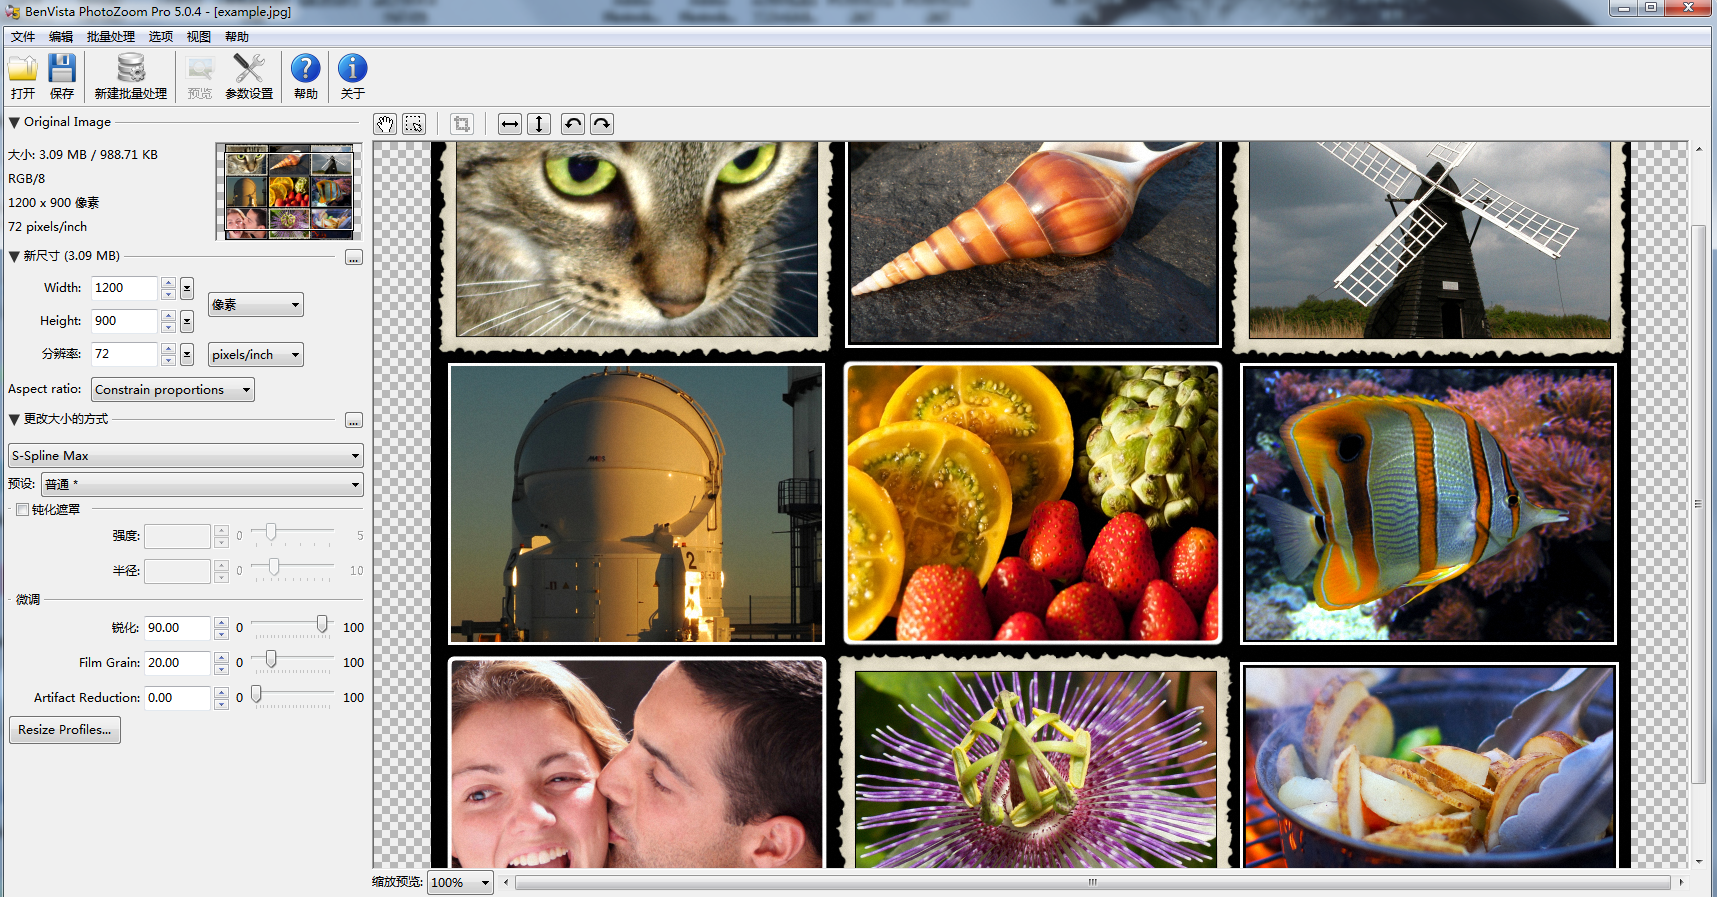Viewport: 1717px width, 897px height.
Task: Open the 视图 menu
Action: point(199,37)
